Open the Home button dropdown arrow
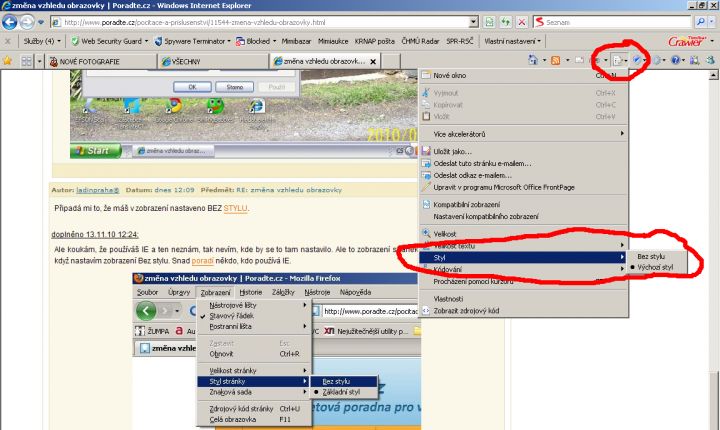 (544, 60)
